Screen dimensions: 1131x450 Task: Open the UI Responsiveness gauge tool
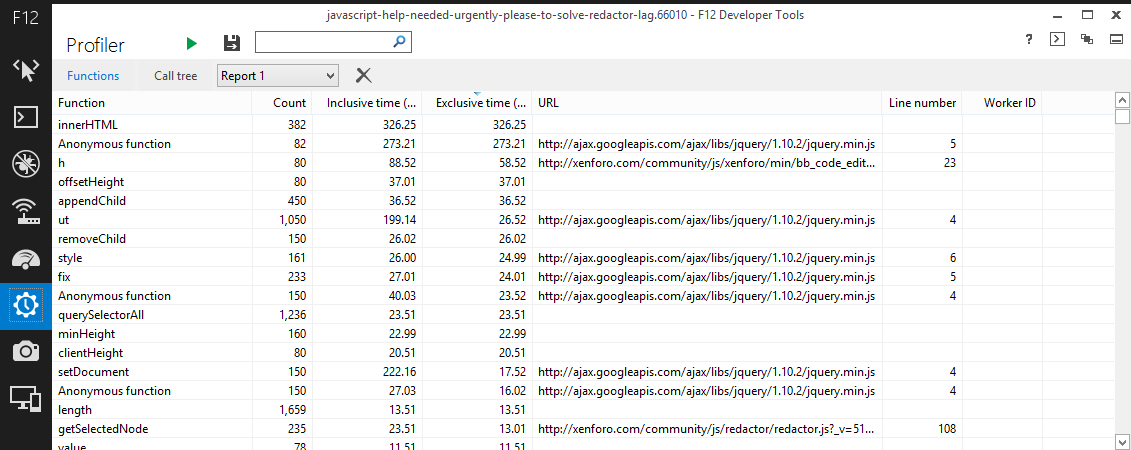25,257
